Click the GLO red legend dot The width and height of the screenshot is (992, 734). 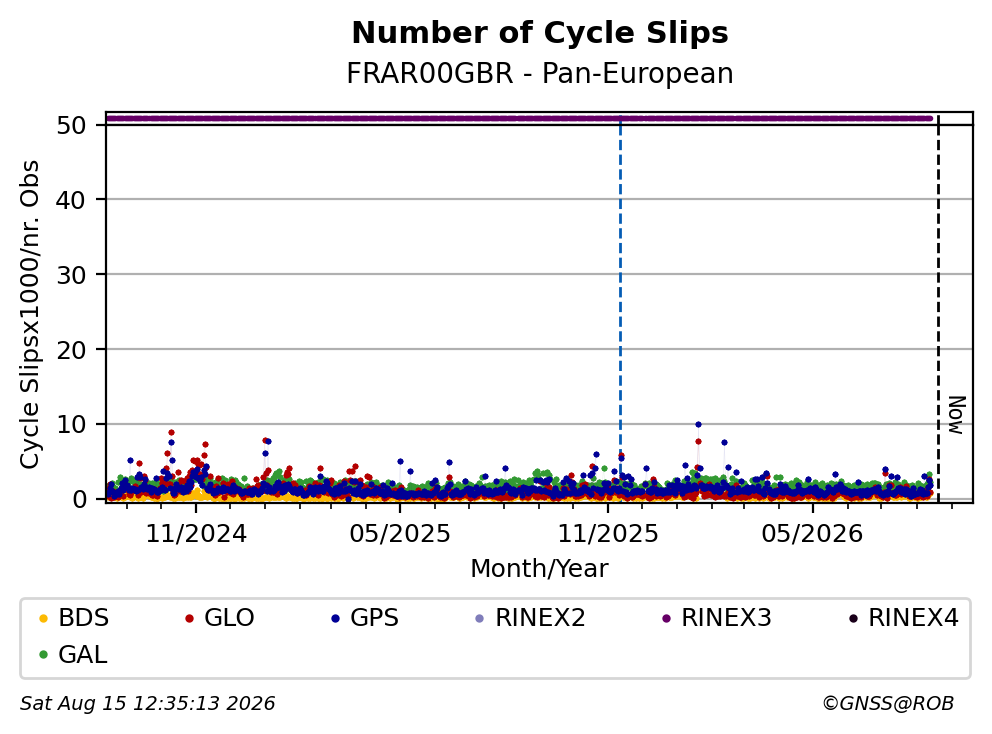click(189, 618)
